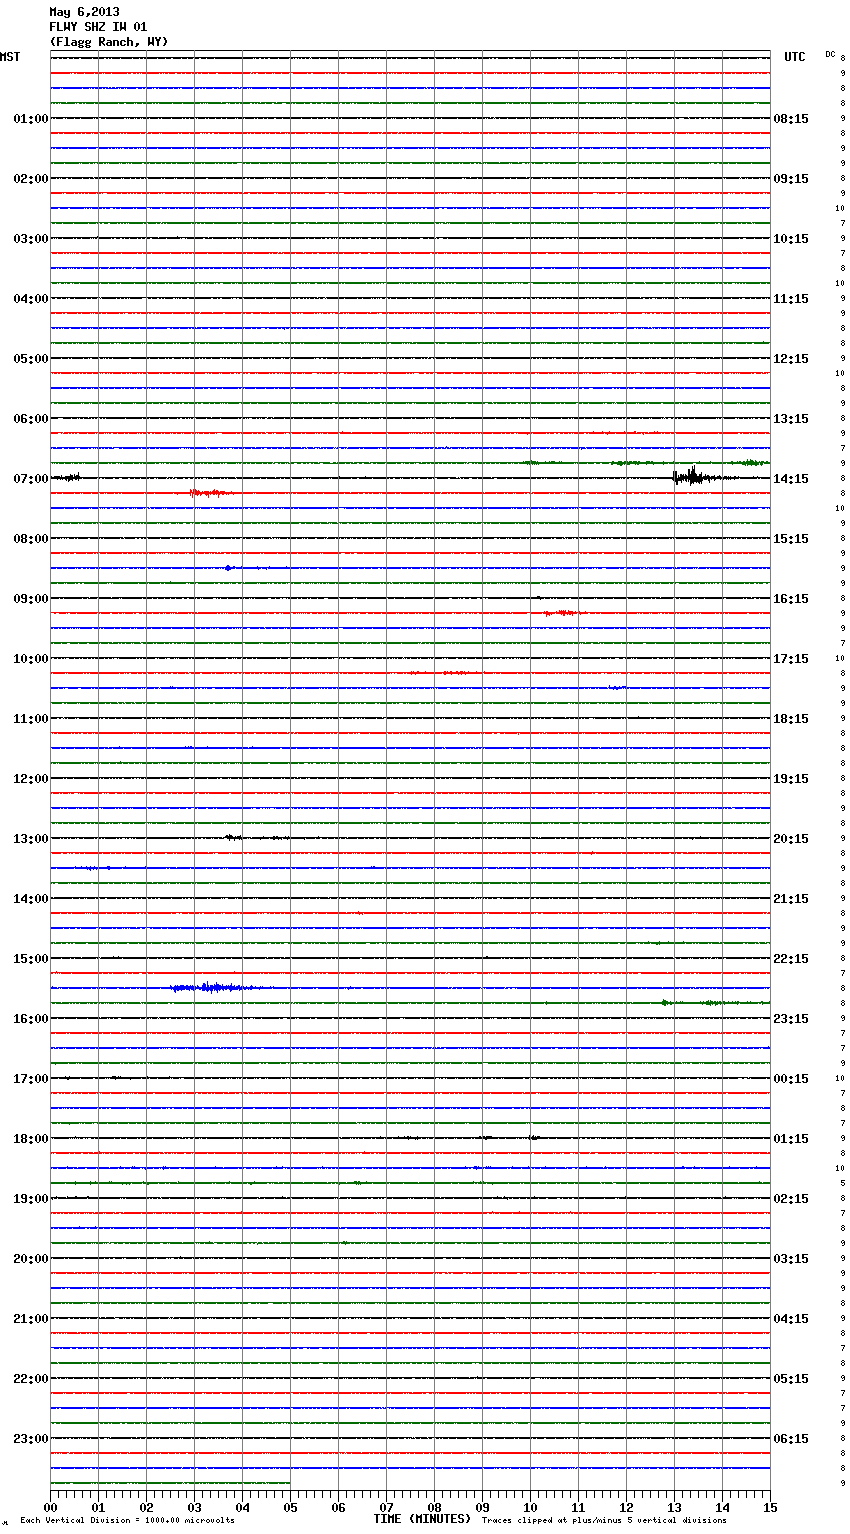Click the 03:15 UTC time label
Screen dimensions: 850x1534
point(791,1259)
